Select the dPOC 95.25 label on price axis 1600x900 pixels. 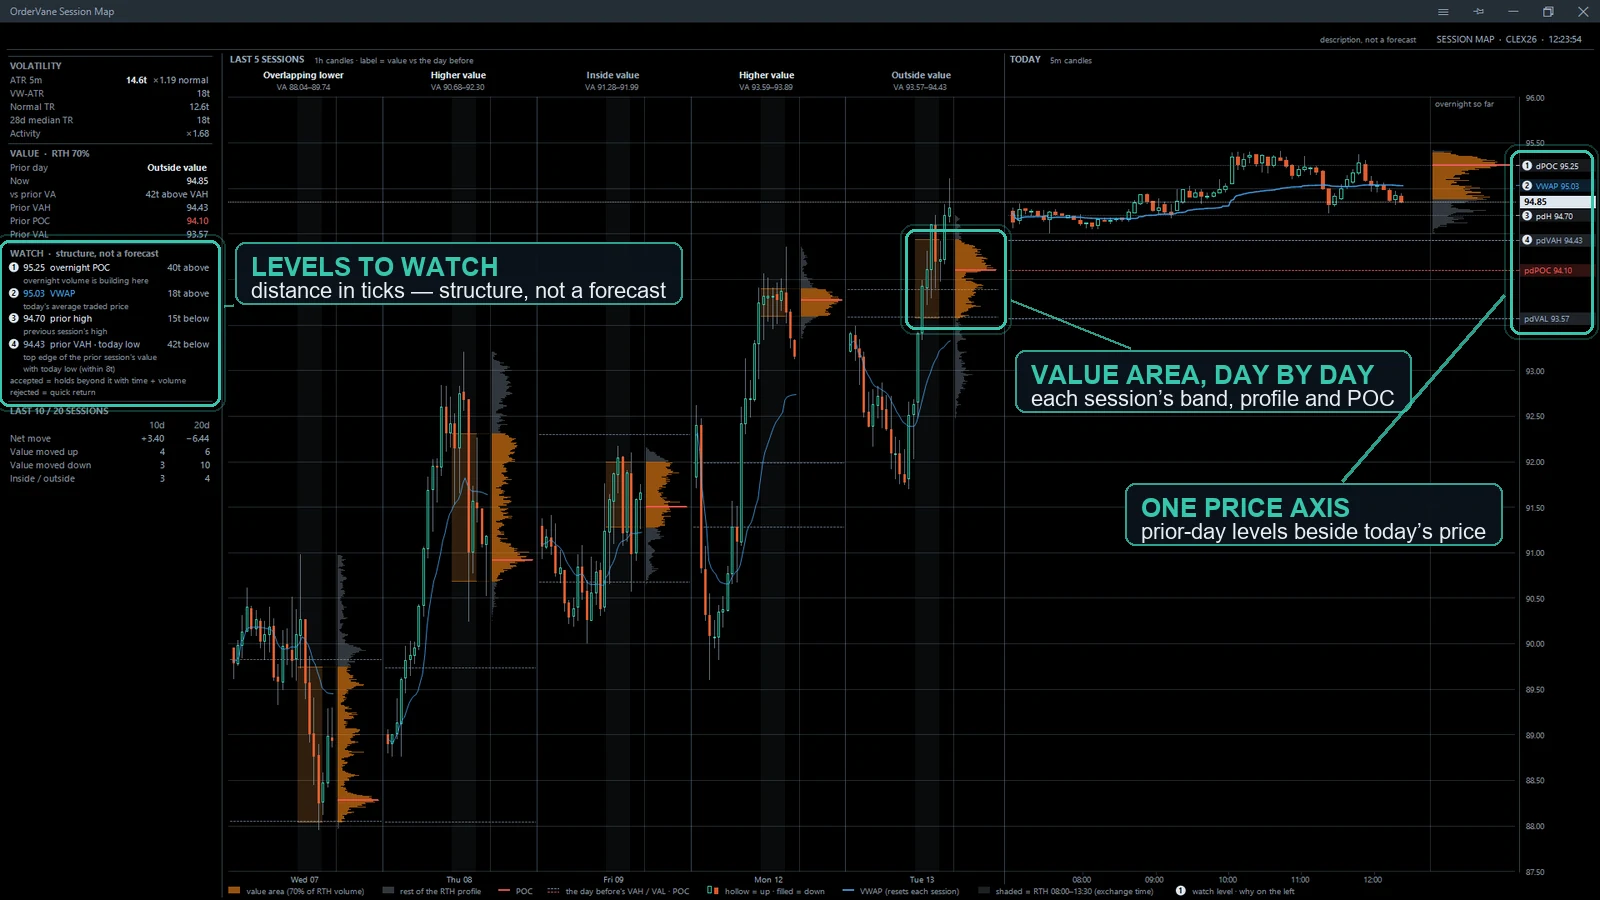coord(1556,166)
